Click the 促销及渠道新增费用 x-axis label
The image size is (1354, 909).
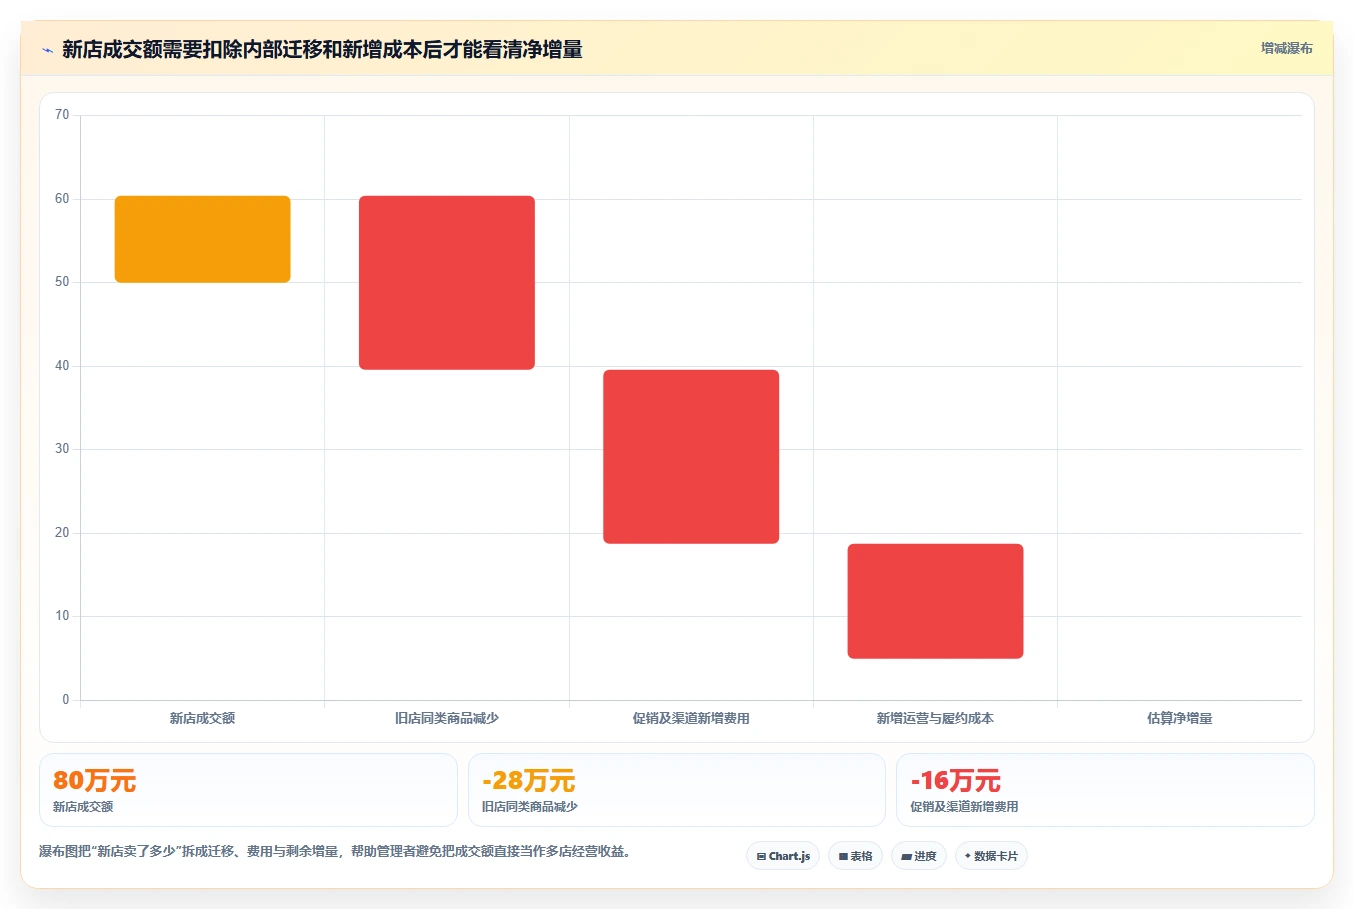691,718
